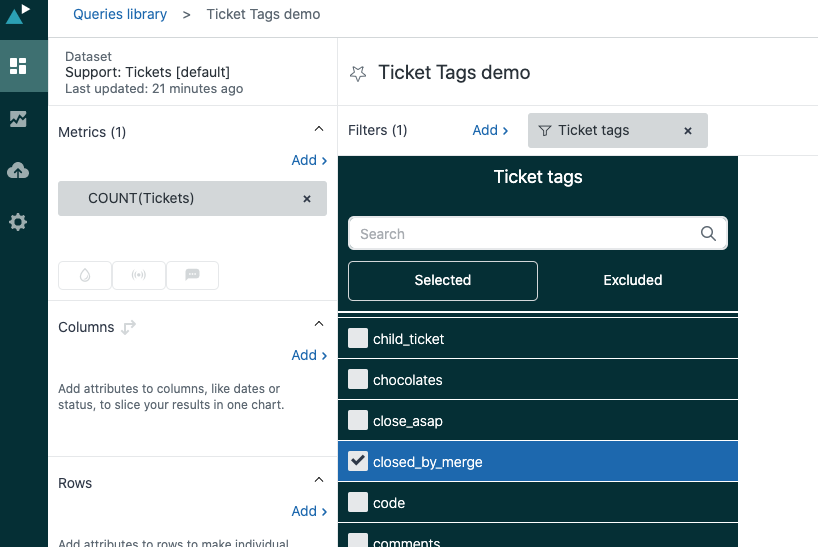Click the search magnifier icon
This screenshot has width=818, height=547.
708,234
